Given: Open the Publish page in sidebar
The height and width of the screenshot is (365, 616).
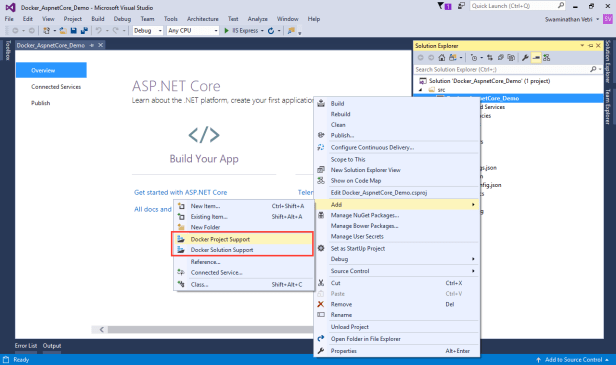Looking at the screenshot, I should pyautogui.click(x=40, y=103).
